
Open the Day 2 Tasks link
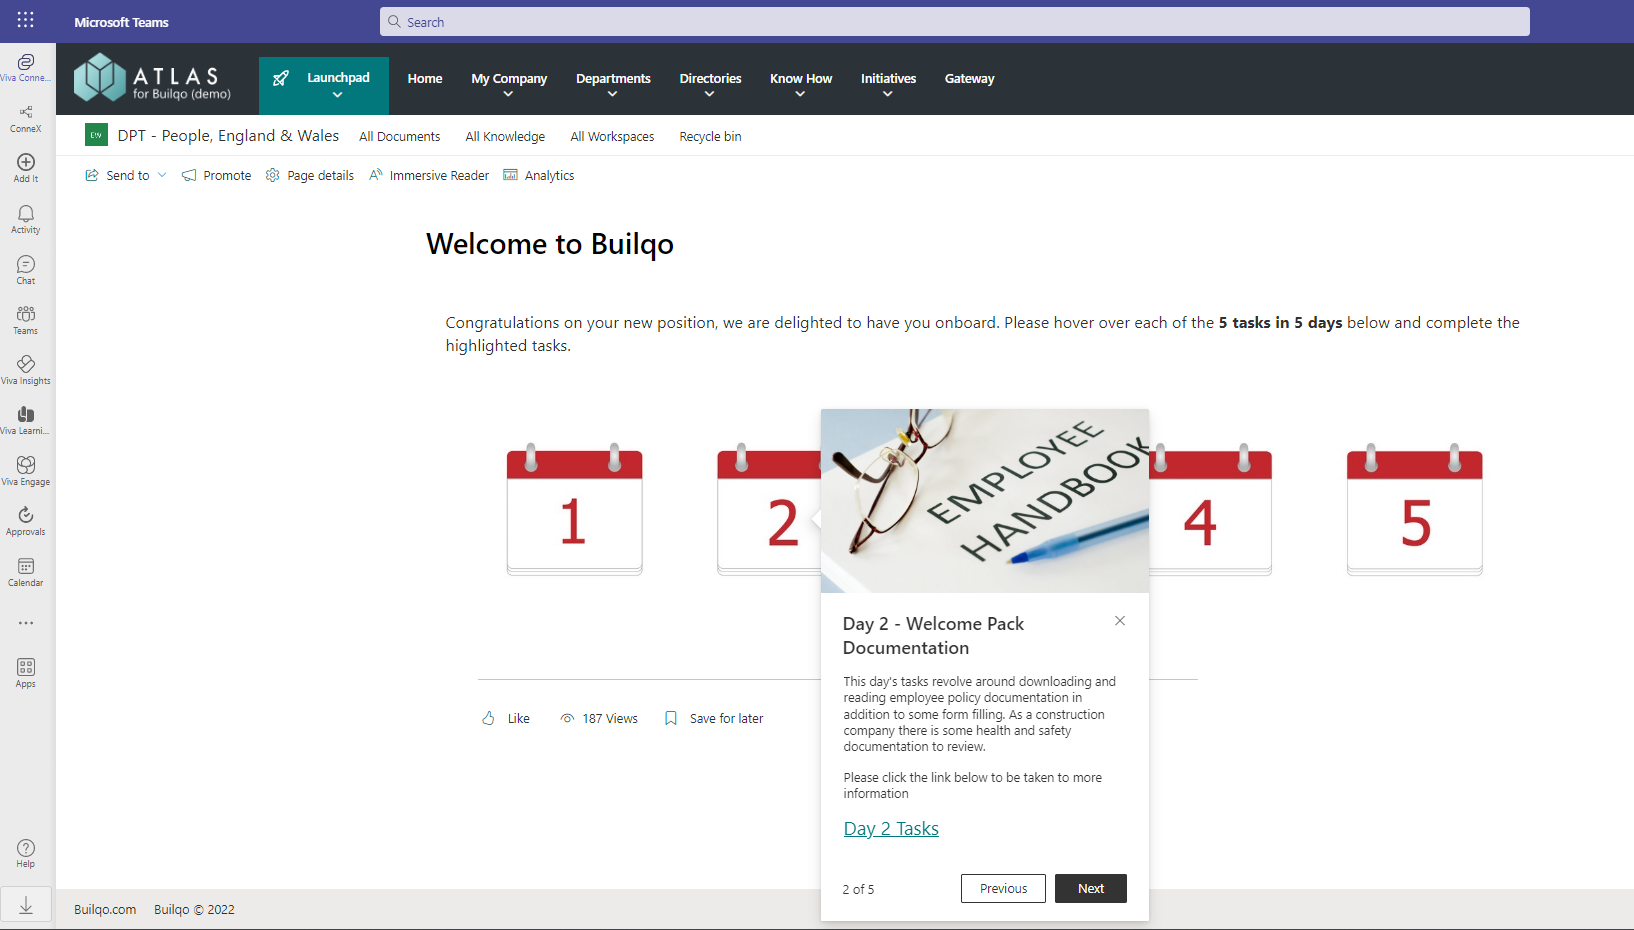(x=891, y=829)
